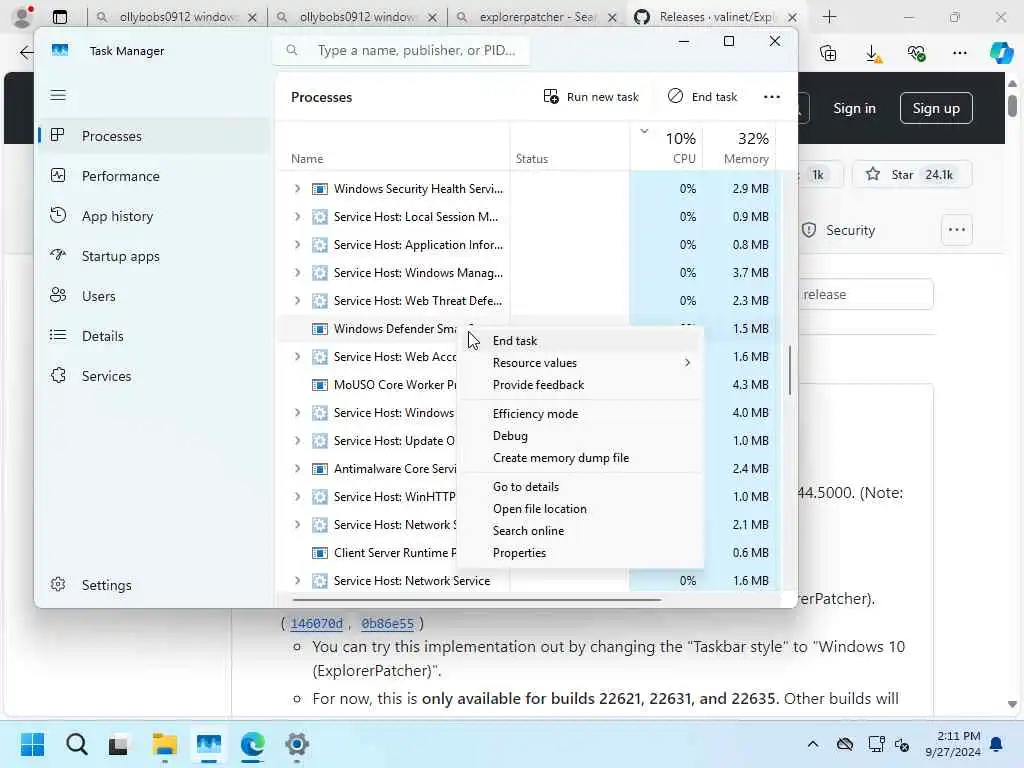Open the Security tab on GitHub

pos(839,230)
